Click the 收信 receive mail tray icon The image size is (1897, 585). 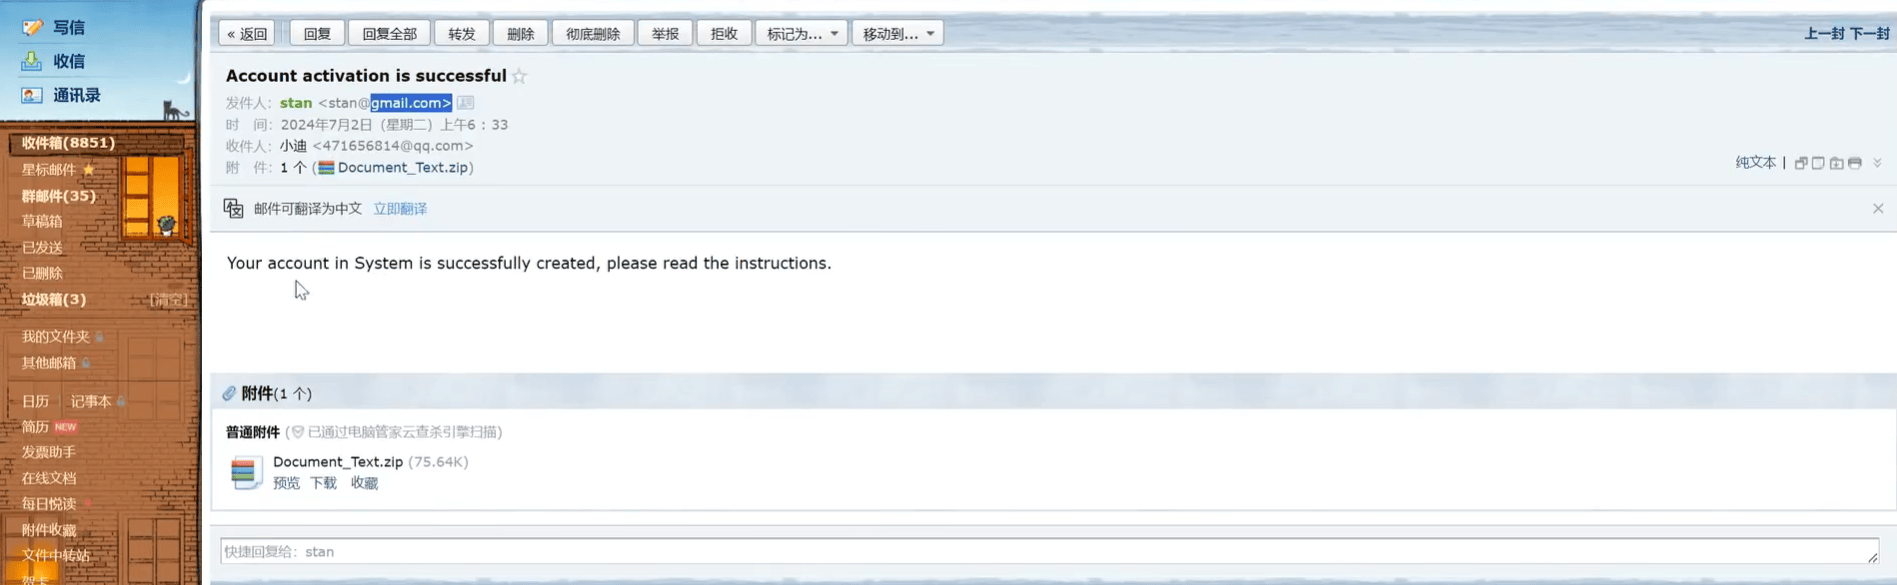pyautogui.click(x=32, y=61)
